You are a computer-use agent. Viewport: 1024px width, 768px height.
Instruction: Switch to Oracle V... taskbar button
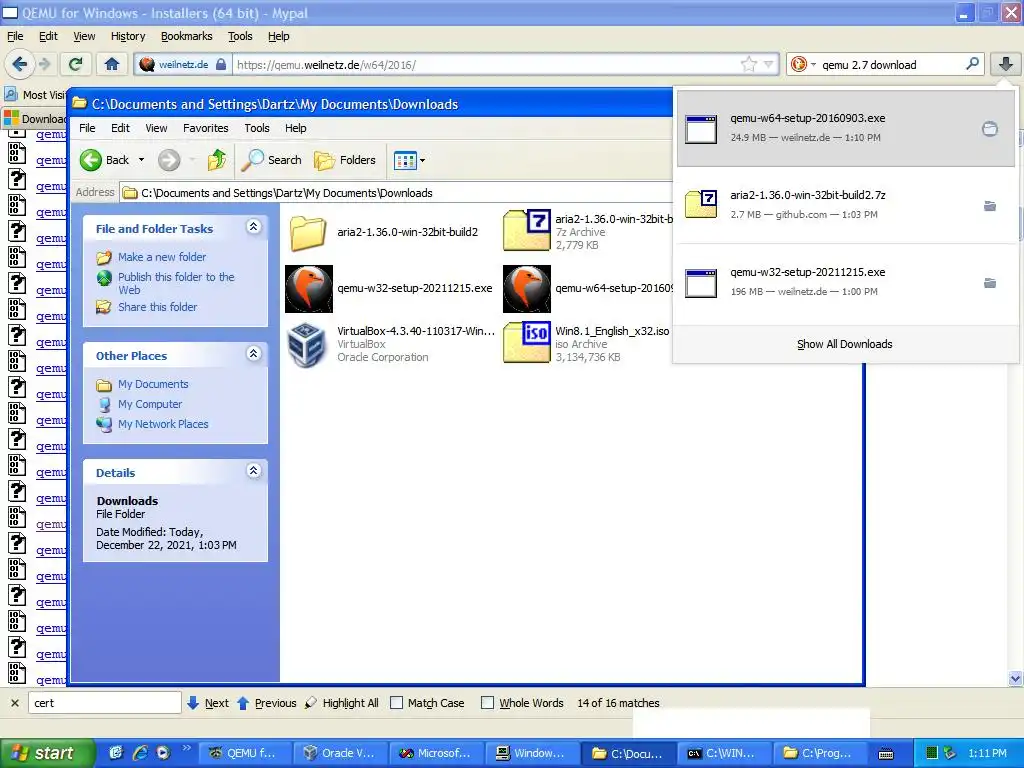[x=340, y=753]
